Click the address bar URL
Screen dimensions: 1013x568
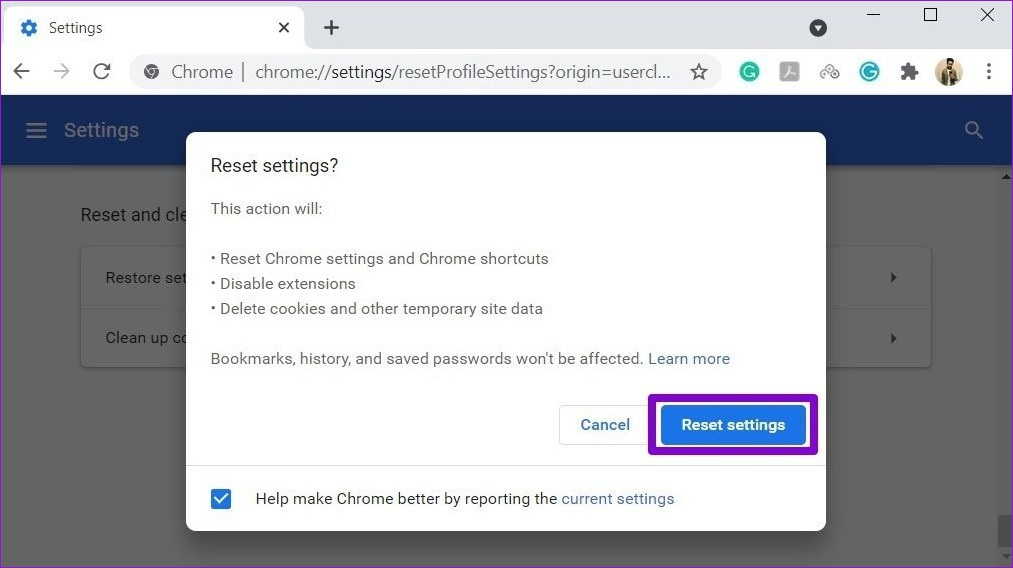(x=463, y=72)
